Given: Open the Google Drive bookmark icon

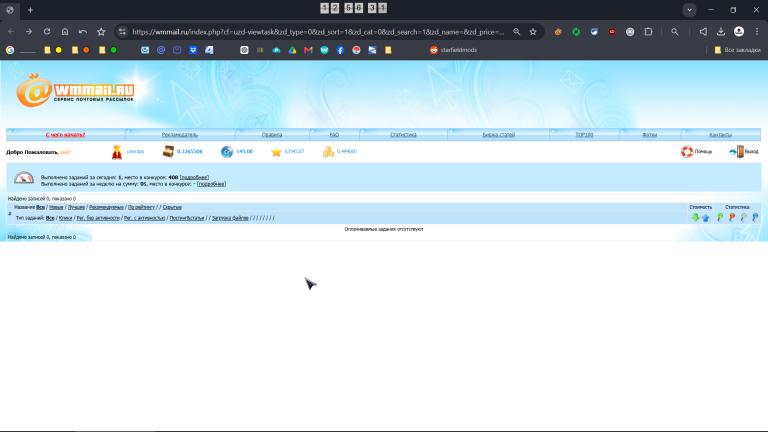Looking at the screenshot, I should point(292,50).
